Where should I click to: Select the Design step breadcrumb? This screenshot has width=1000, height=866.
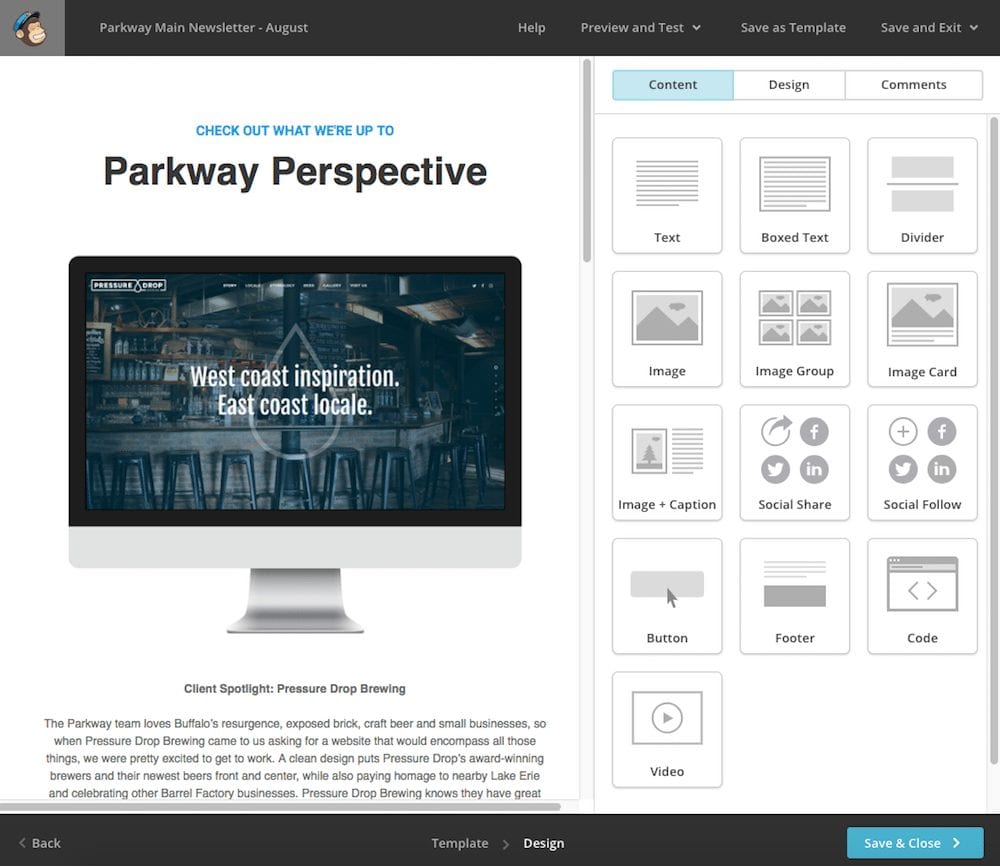click(x=543, y=843)
